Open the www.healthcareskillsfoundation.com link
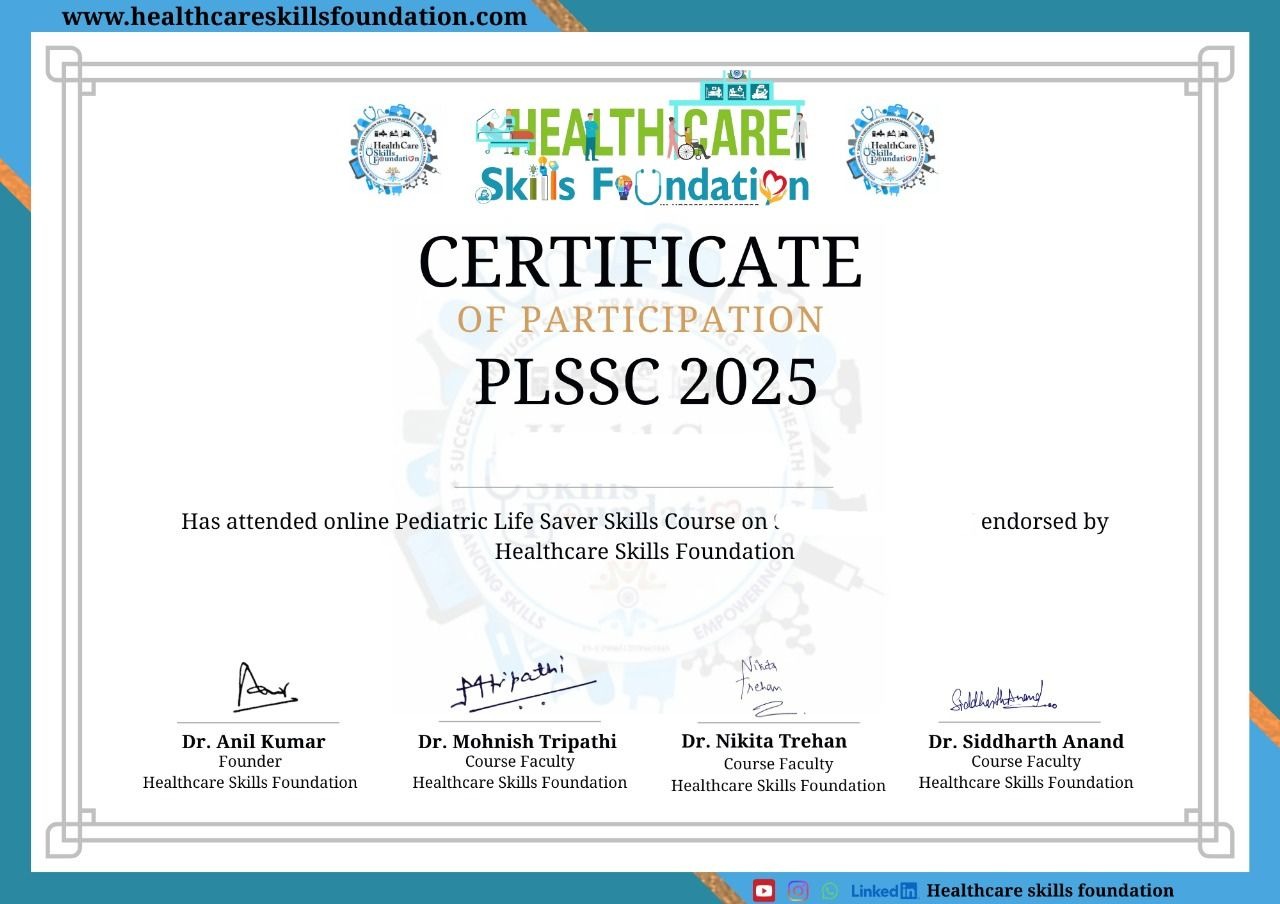This screenshot has height=904, width=1280. pyautogui.click(x=294, y=17)
